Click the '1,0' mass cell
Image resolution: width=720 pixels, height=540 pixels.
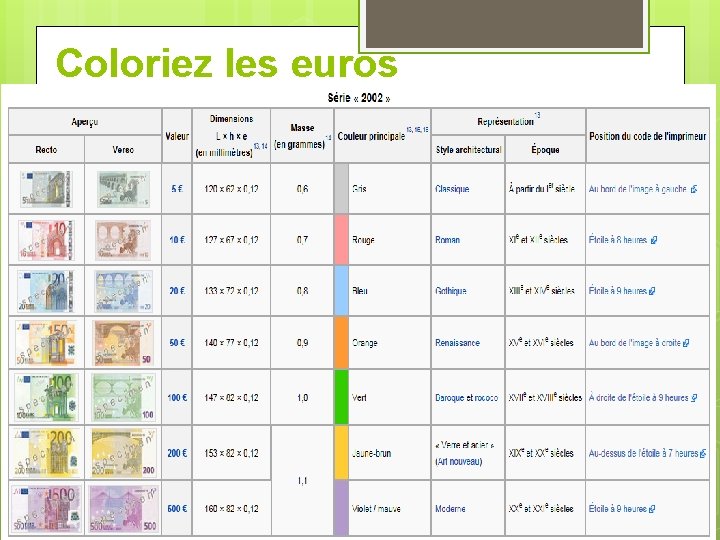302,398
